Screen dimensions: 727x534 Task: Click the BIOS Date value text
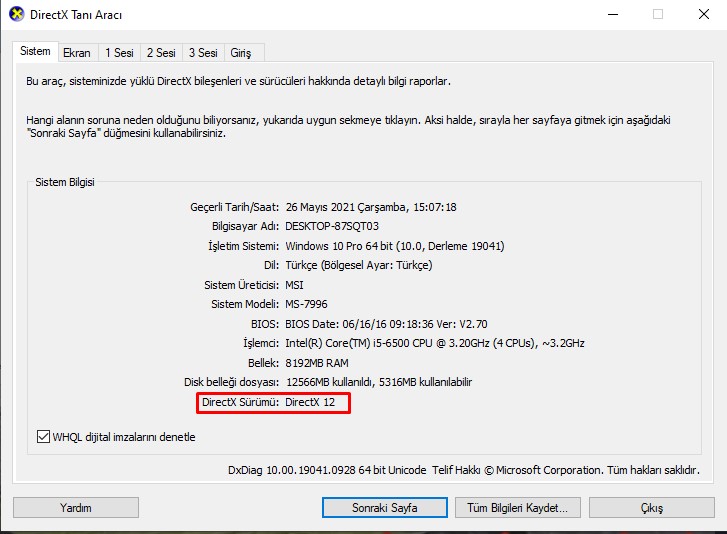(386, 324)
